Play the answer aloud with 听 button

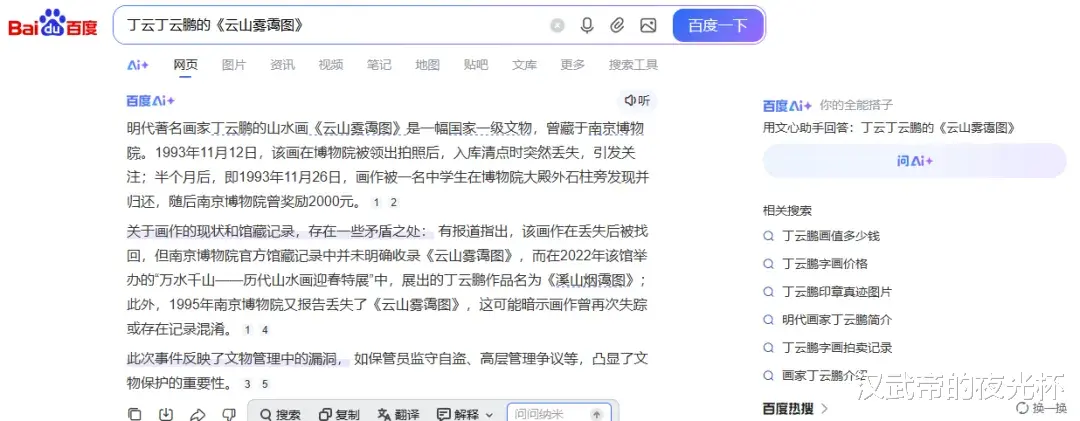pyautogui.click(x=636, y=101)
